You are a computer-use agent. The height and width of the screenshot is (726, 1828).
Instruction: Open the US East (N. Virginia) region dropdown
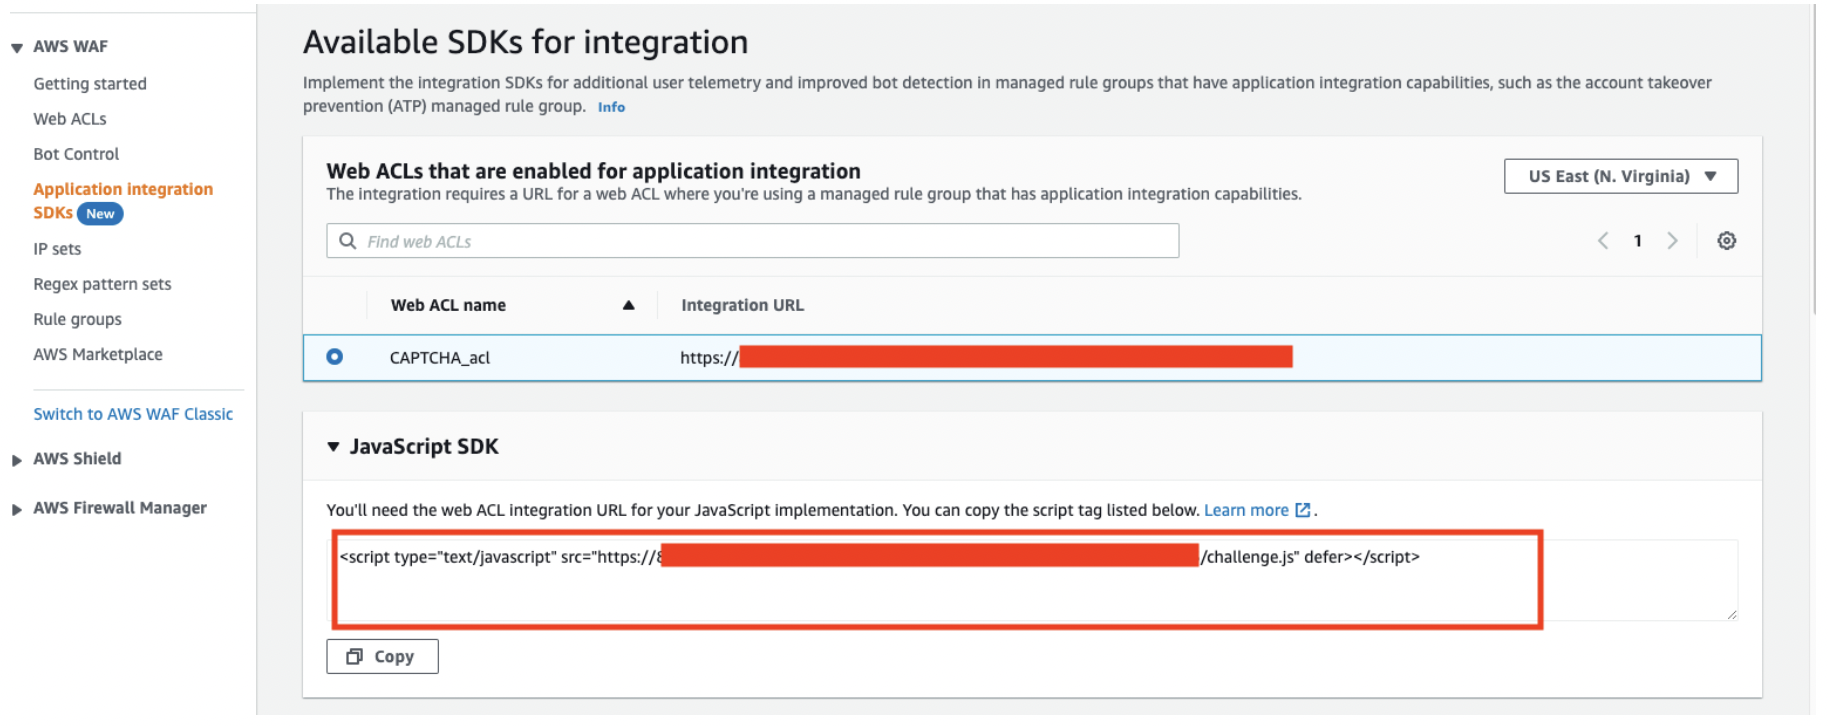click(1621, 176)
